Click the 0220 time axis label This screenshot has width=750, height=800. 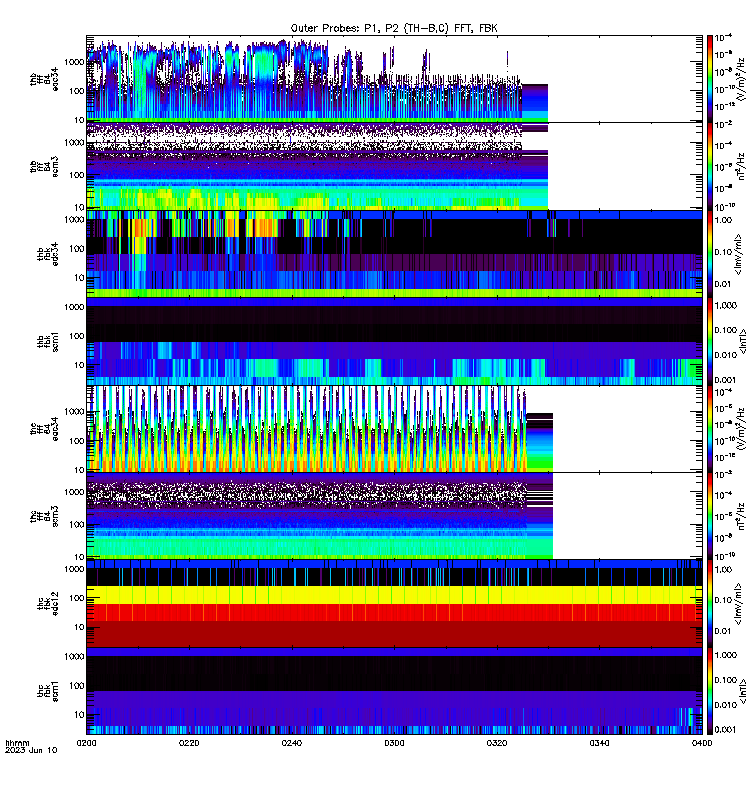(189, 743)
